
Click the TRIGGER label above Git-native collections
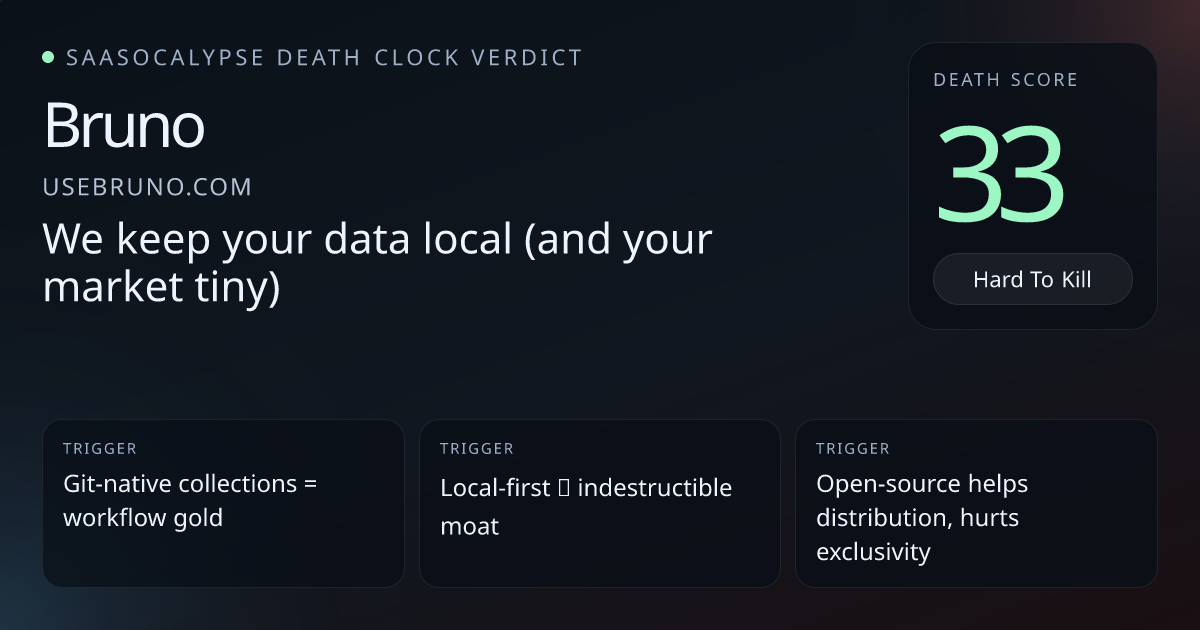(100, 449)
